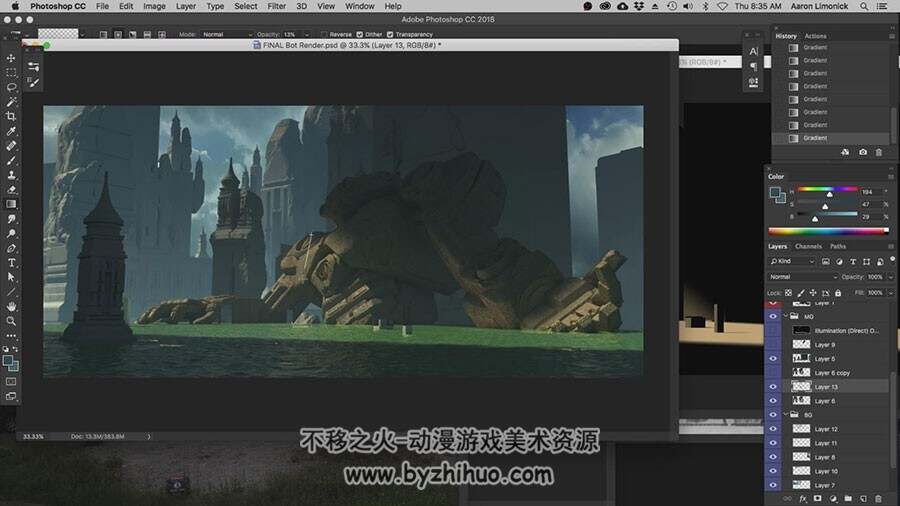Select the Crop tool
This screenshot has width=900, height=506.
pos(11,116)
